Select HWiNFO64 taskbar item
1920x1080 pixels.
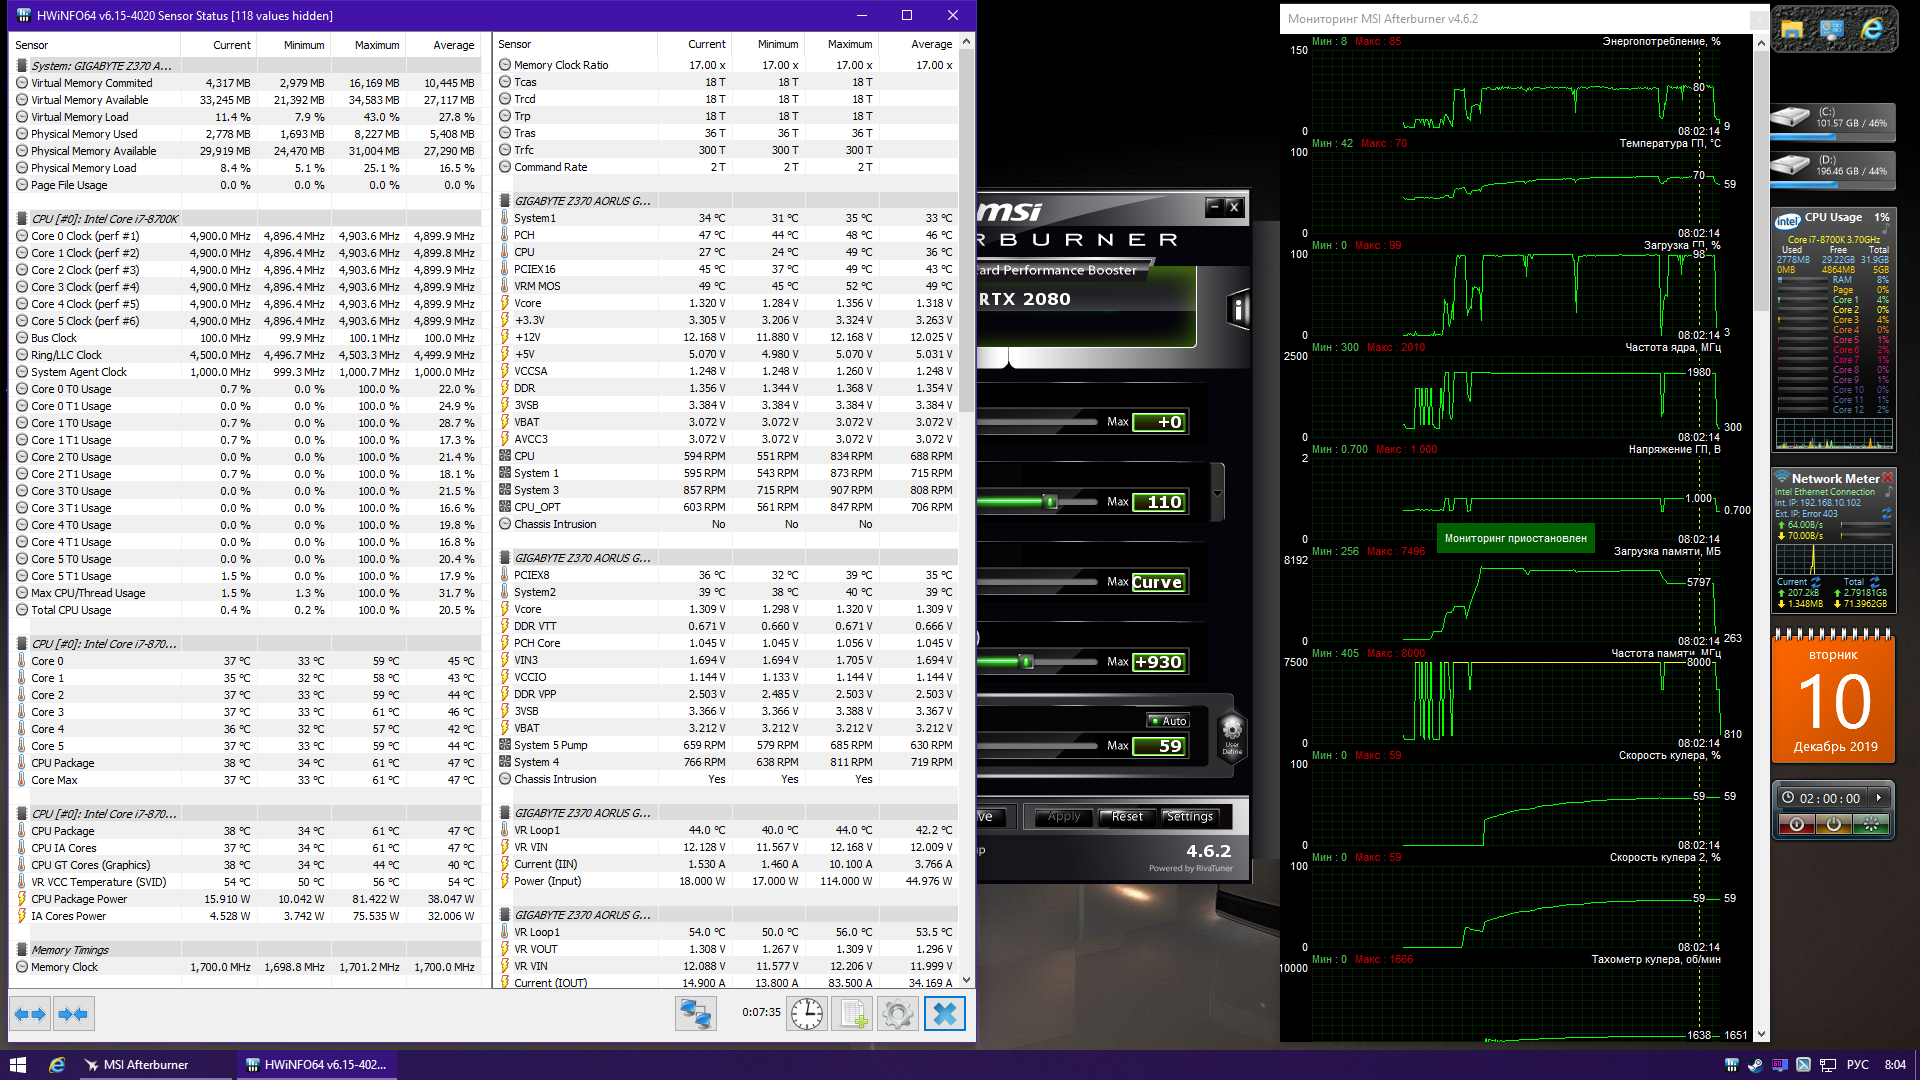(x=316, y=1065)
